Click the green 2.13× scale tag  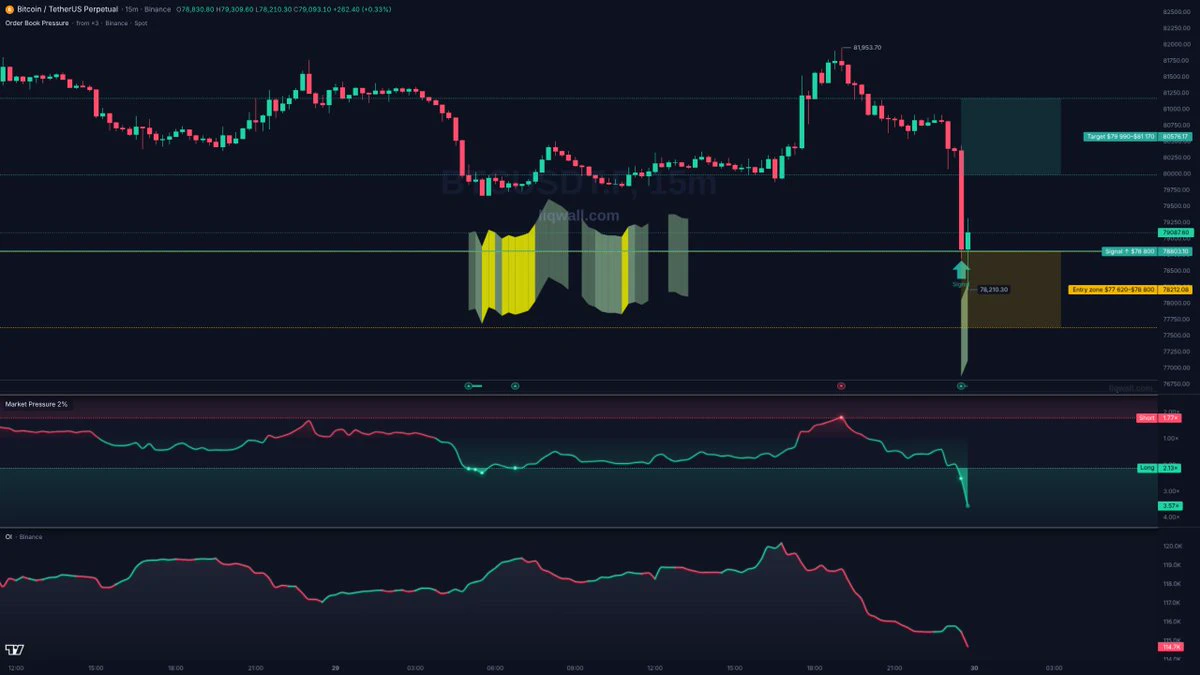pos(1171,468)
